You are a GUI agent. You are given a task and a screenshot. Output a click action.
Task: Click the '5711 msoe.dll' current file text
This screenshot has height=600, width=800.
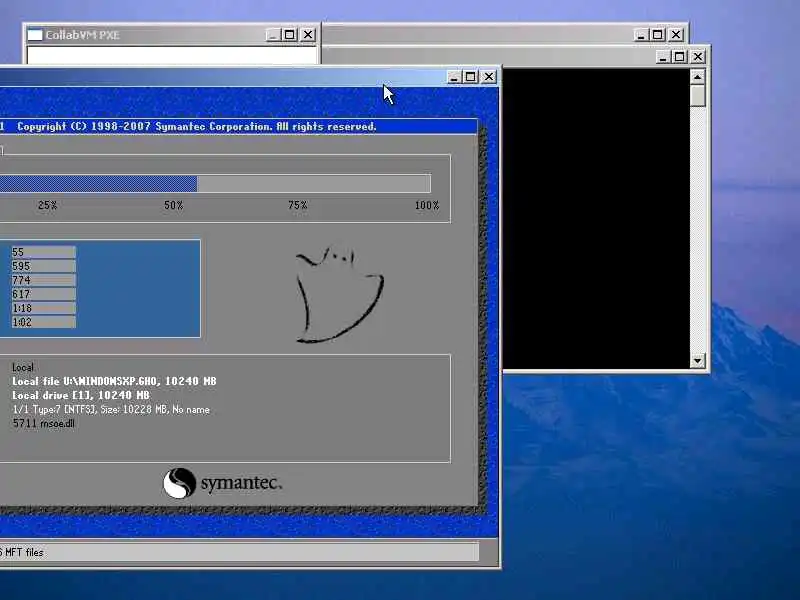pyautogui.click(x=44, y=423)
